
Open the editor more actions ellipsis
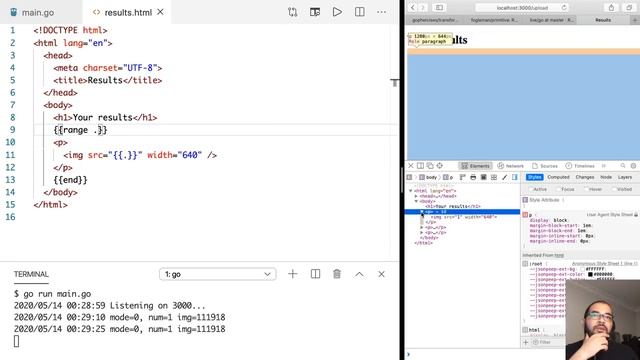click(x=382, y=12)
